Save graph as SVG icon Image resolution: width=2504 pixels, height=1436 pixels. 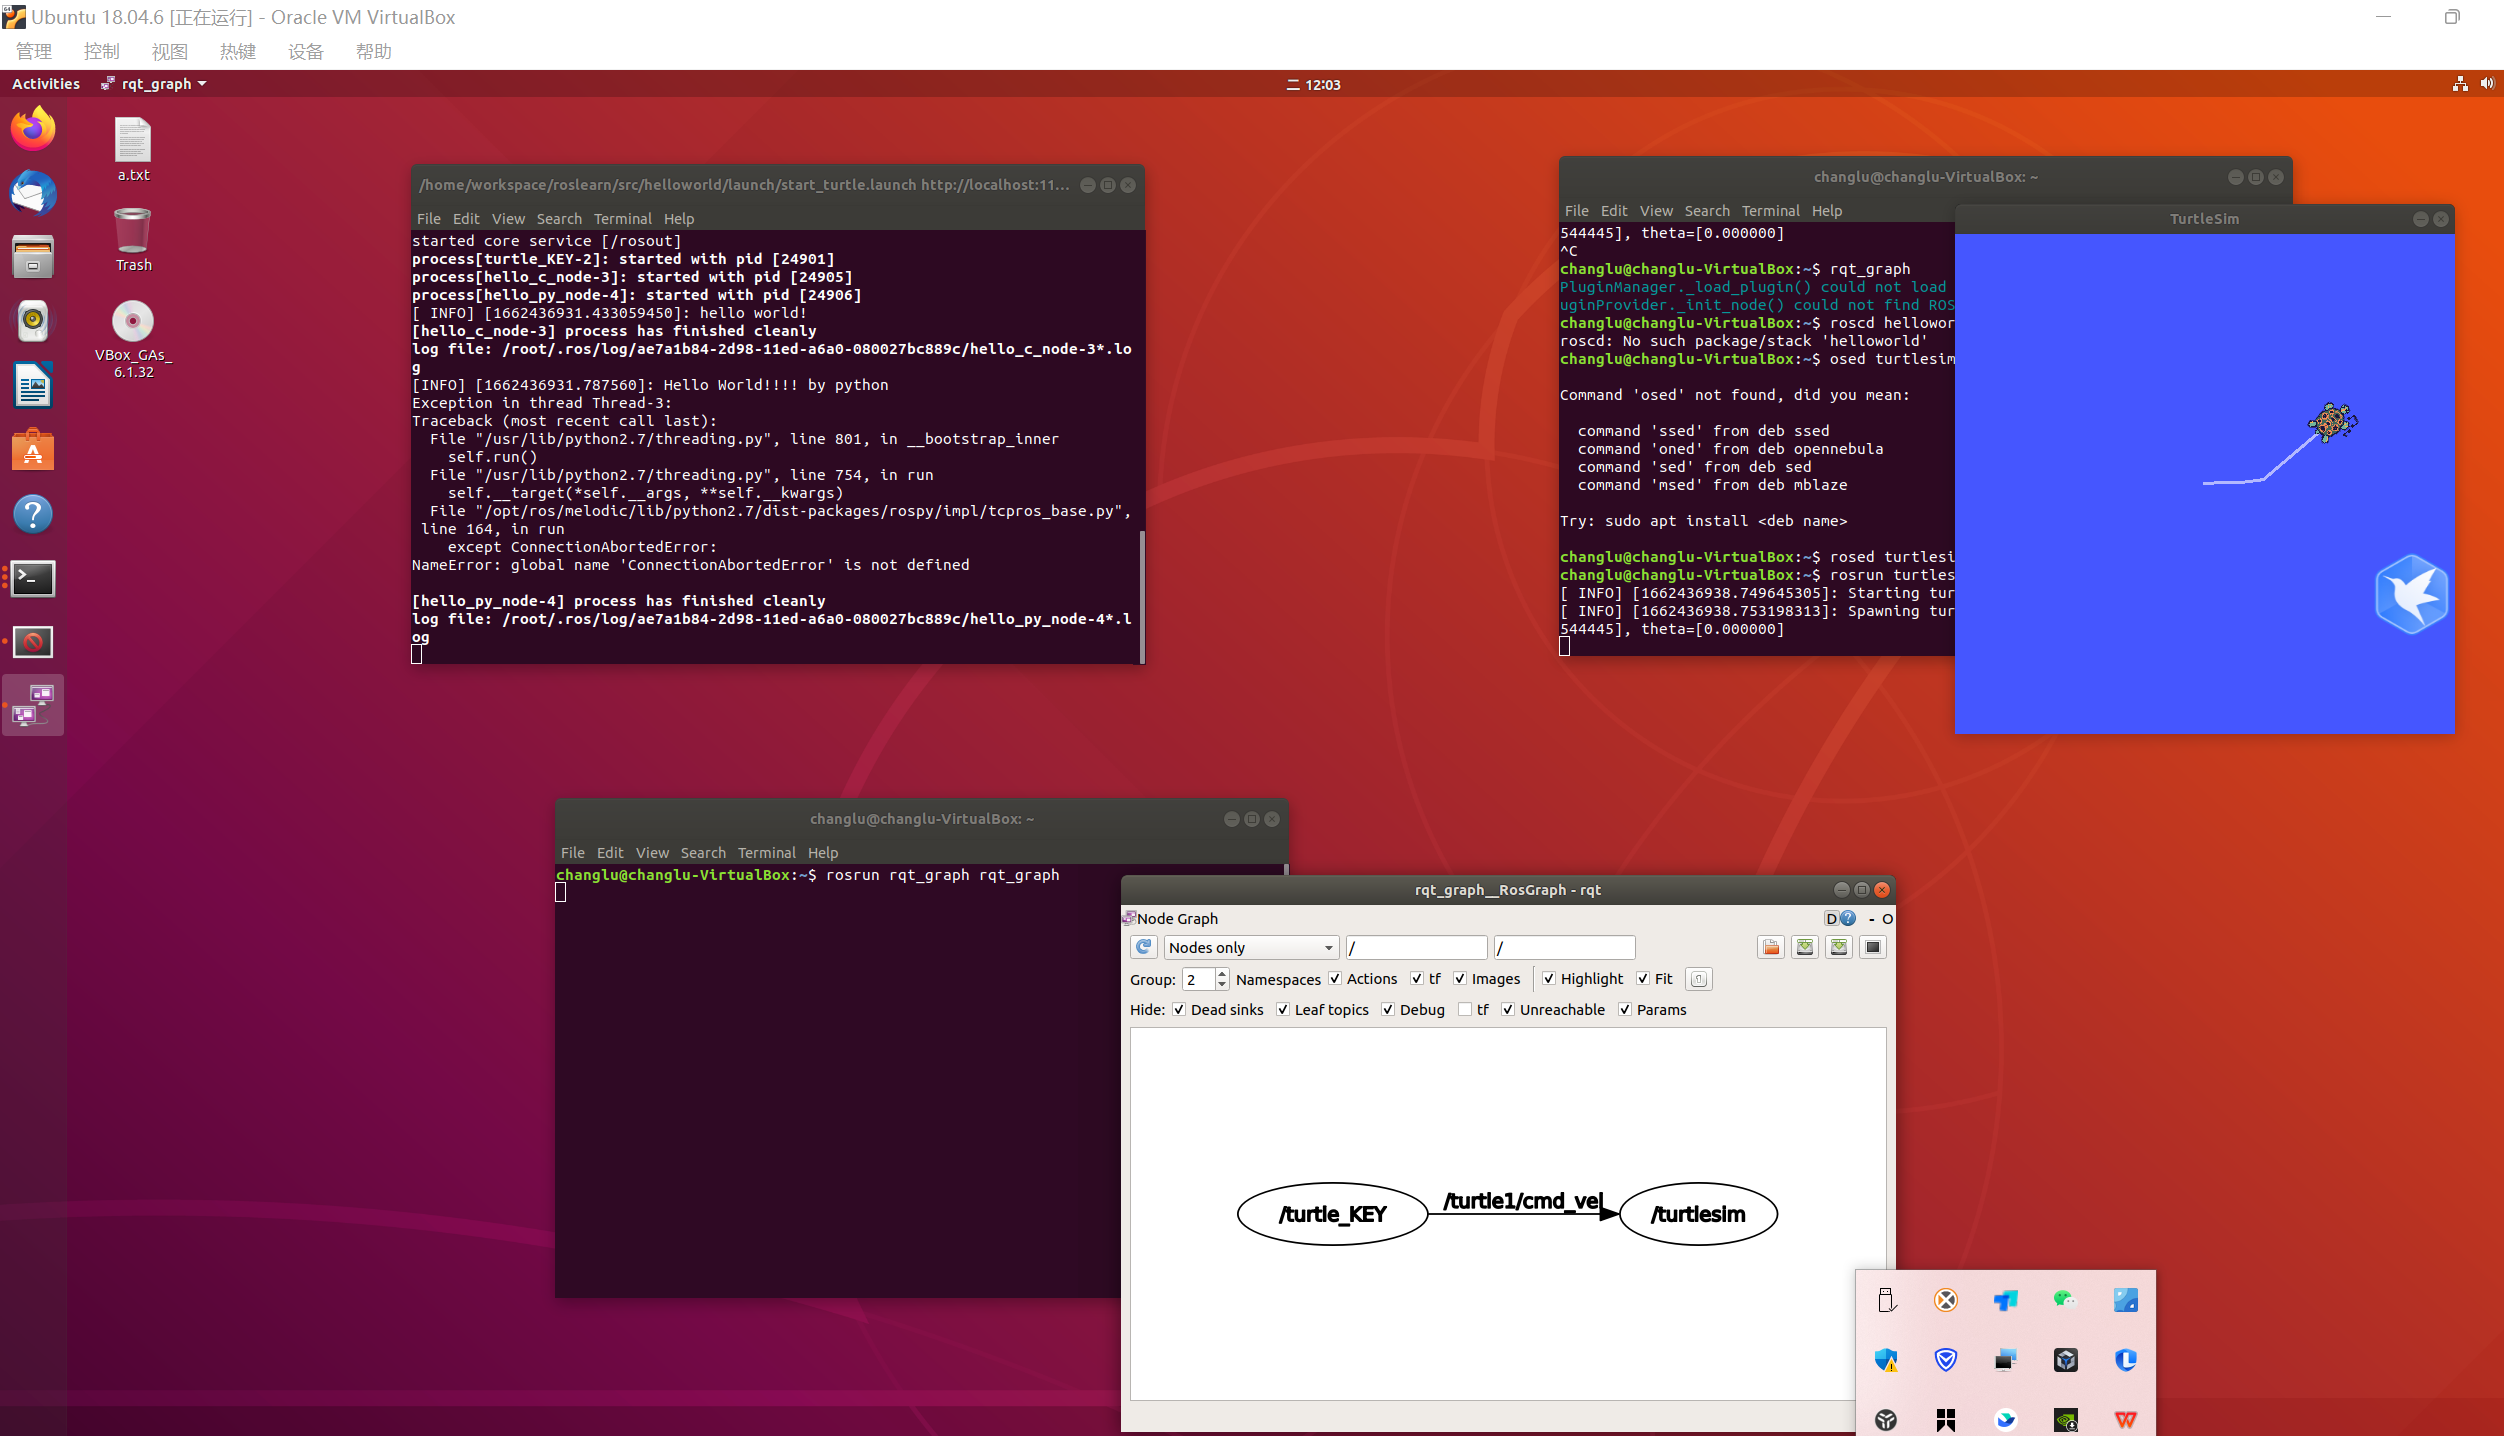tap(1839, 947)
